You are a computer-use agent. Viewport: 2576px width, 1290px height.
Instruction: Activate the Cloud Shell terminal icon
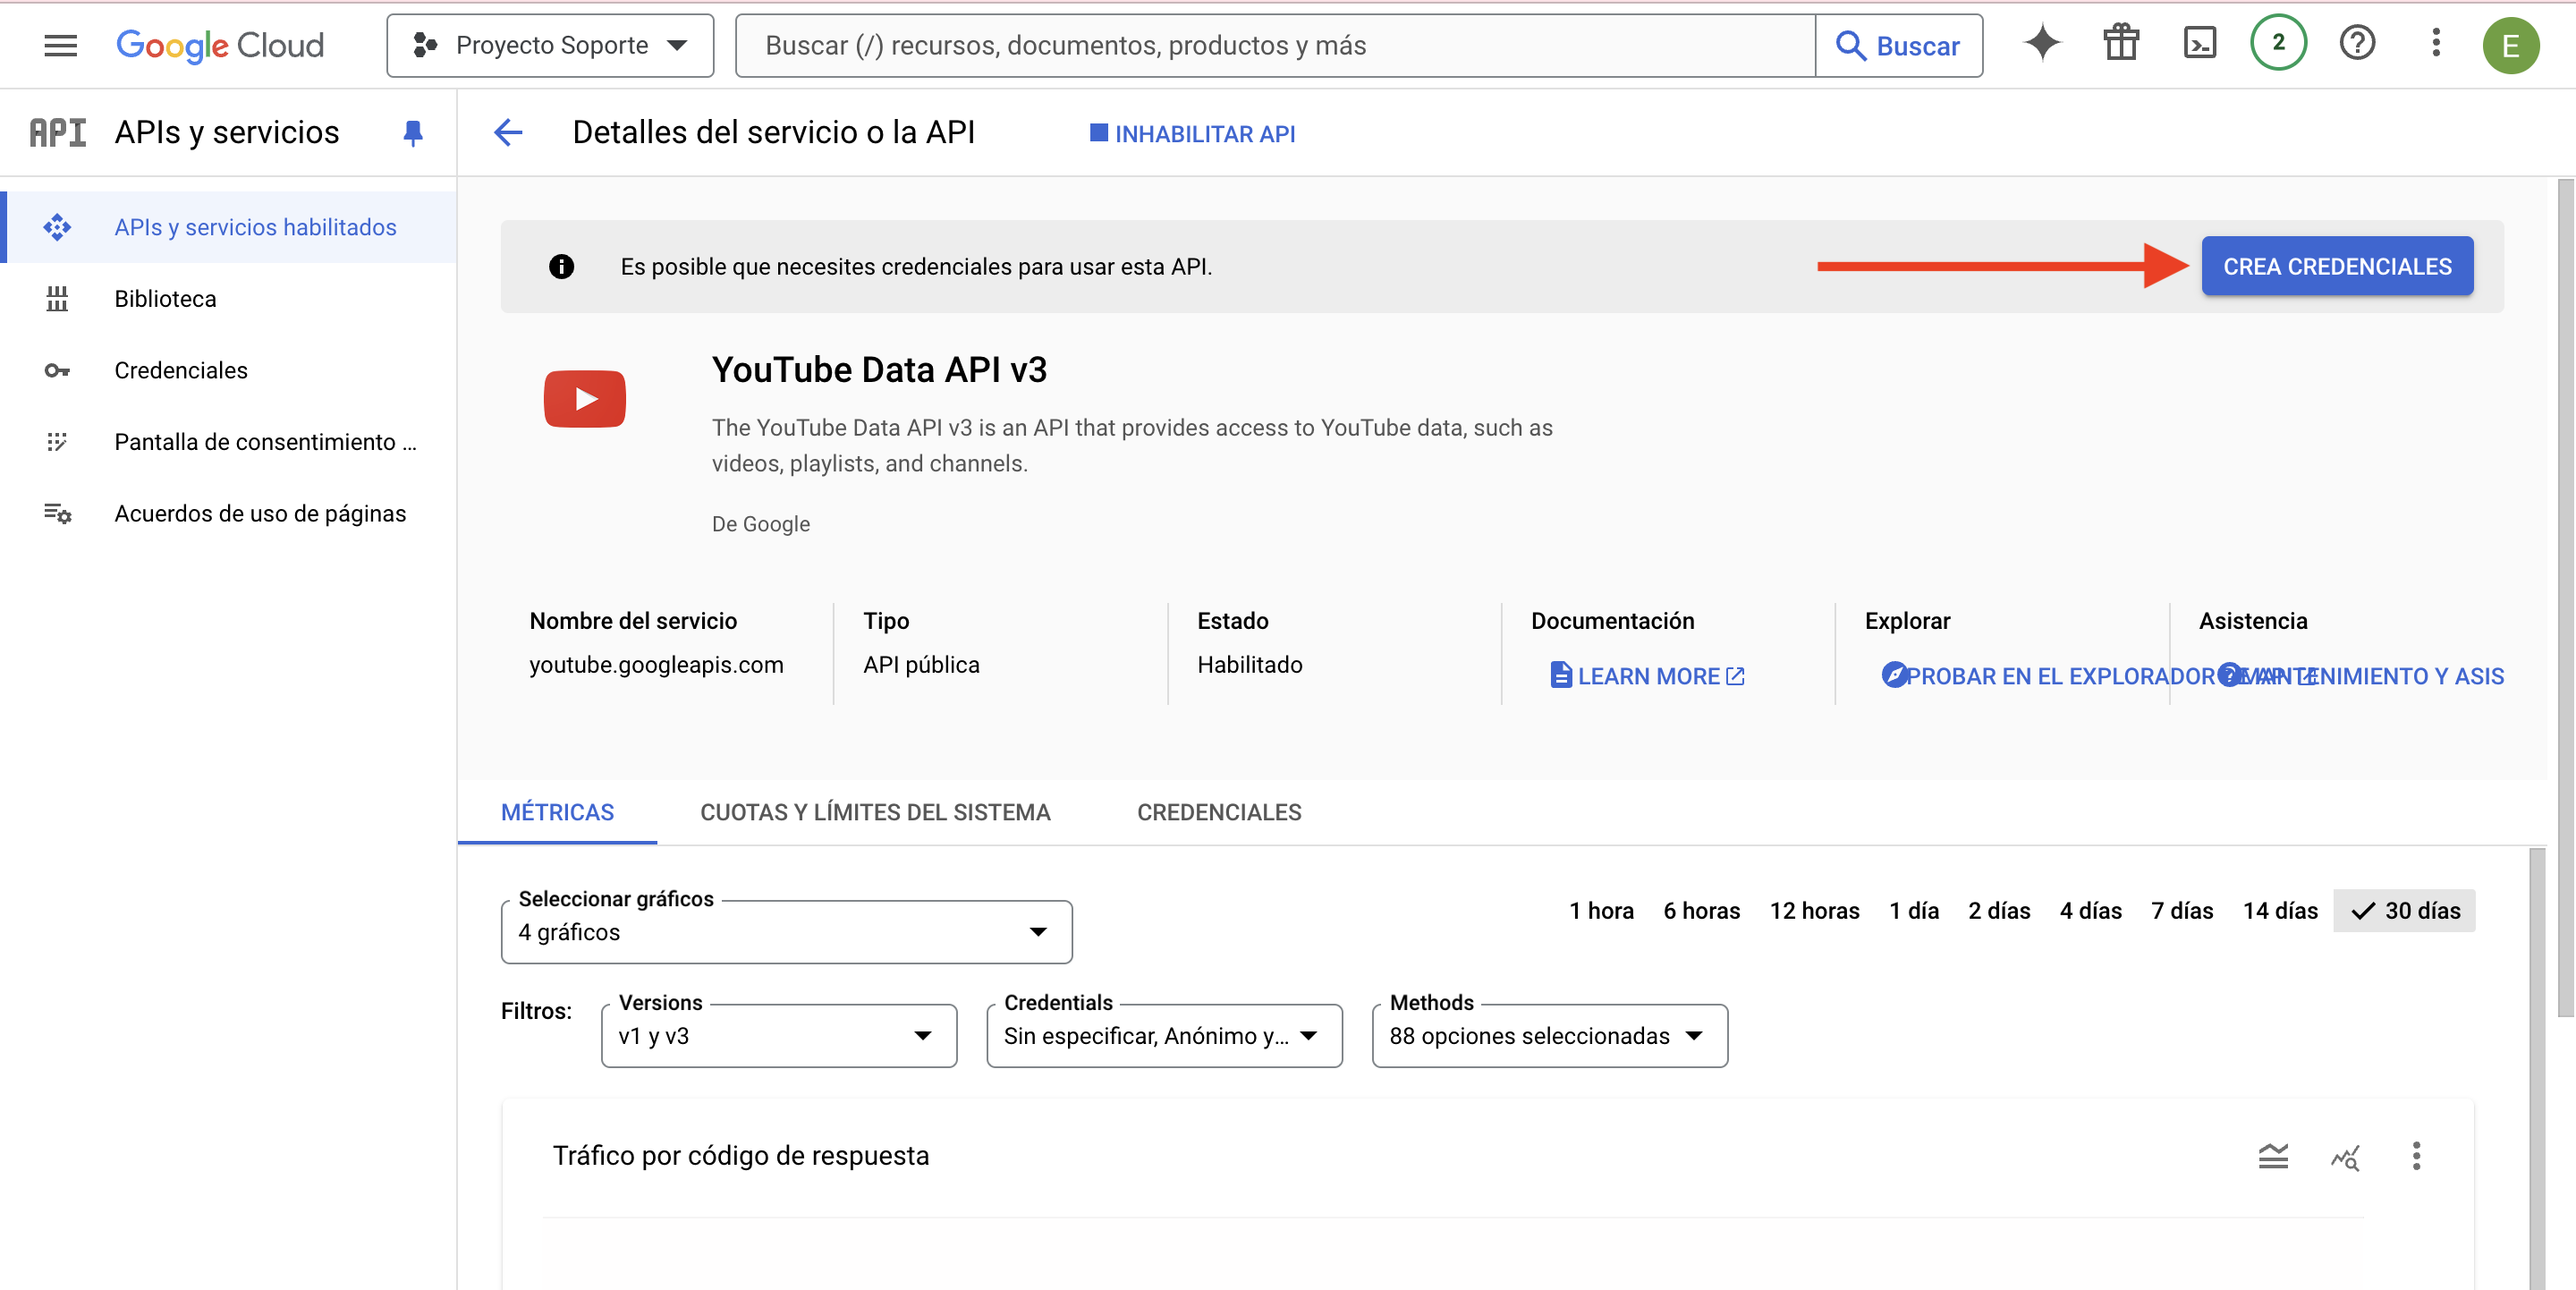click(x=2200, y=44)
